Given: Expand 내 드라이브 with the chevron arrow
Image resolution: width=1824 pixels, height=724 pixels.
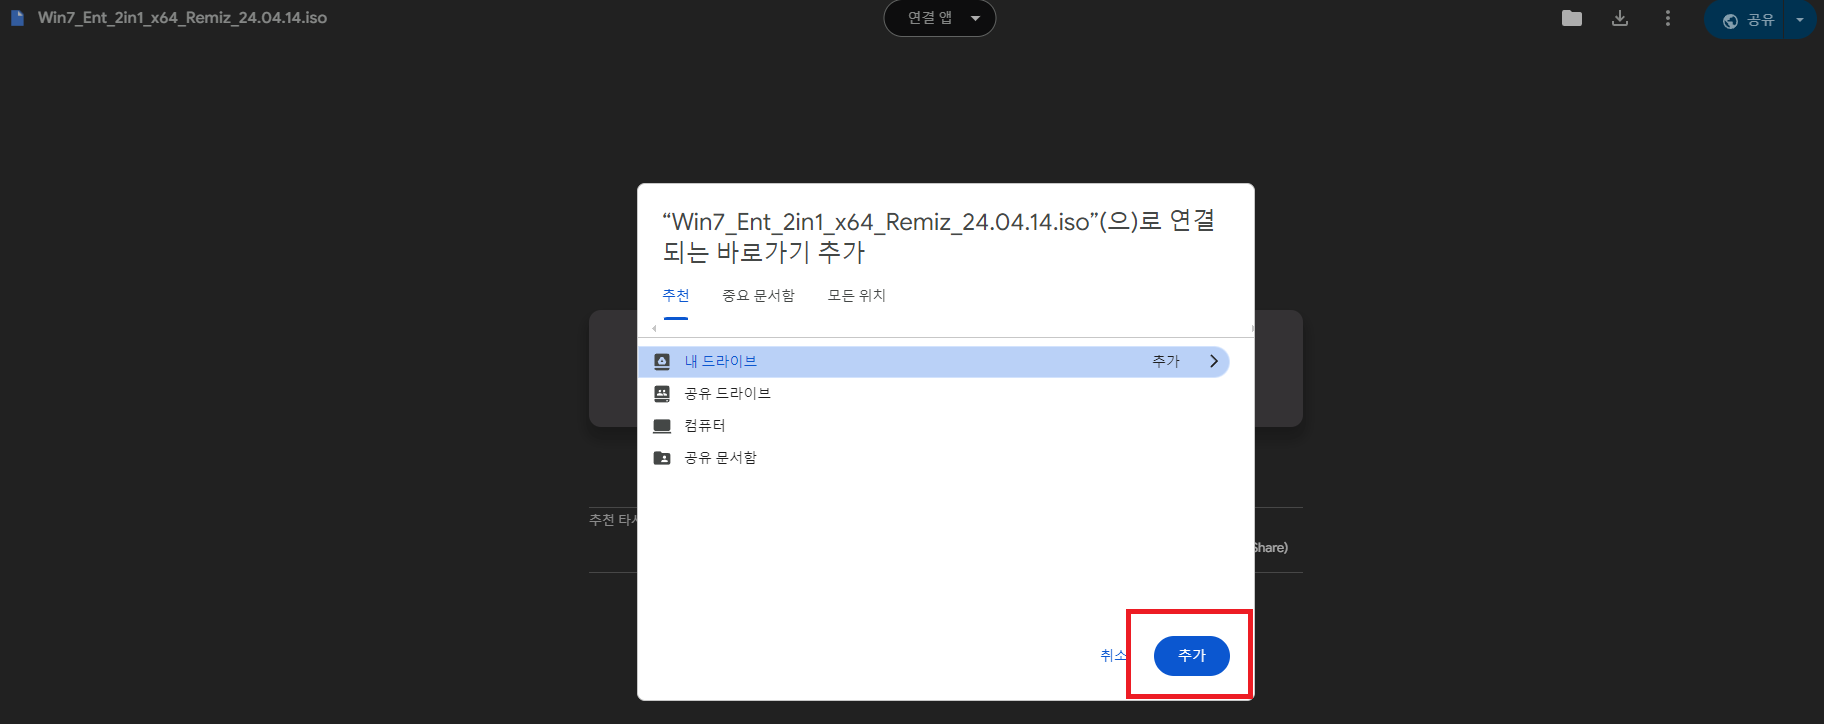Looking at the screenshot, I should 1214,362.
